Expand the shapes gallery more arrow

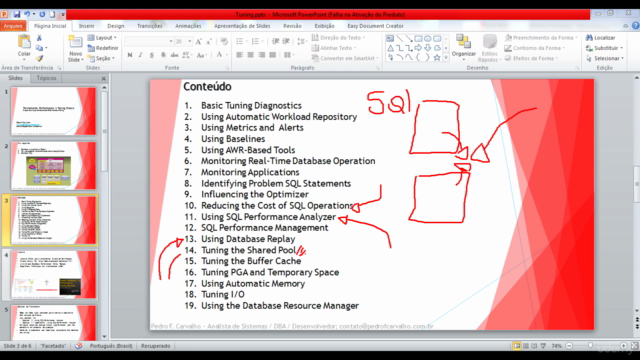point(446,58)
